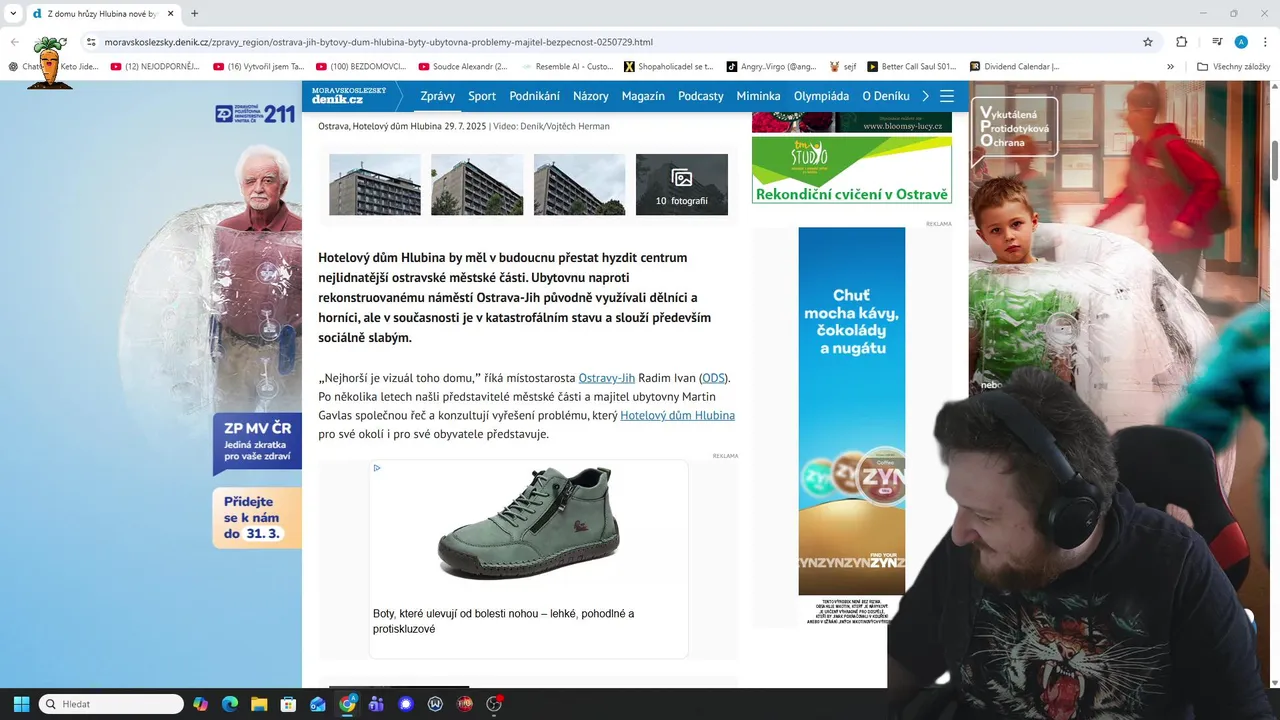This screenshot has width=1280, height=720.
Task: Open File Explorer from the taskbar
Action: point(259,704)
